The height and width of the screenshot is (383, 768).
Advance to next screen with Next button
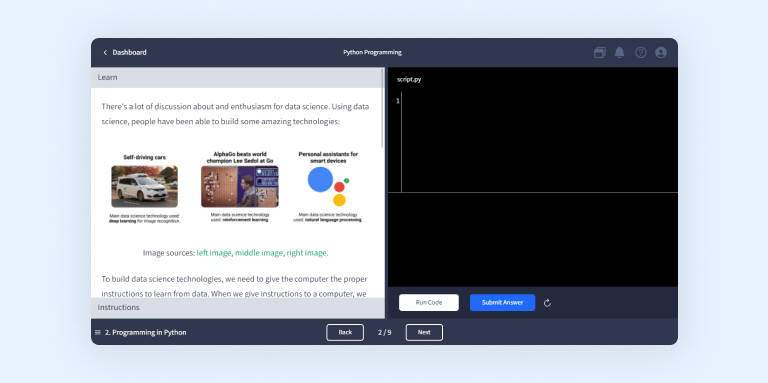click(424, 332)
